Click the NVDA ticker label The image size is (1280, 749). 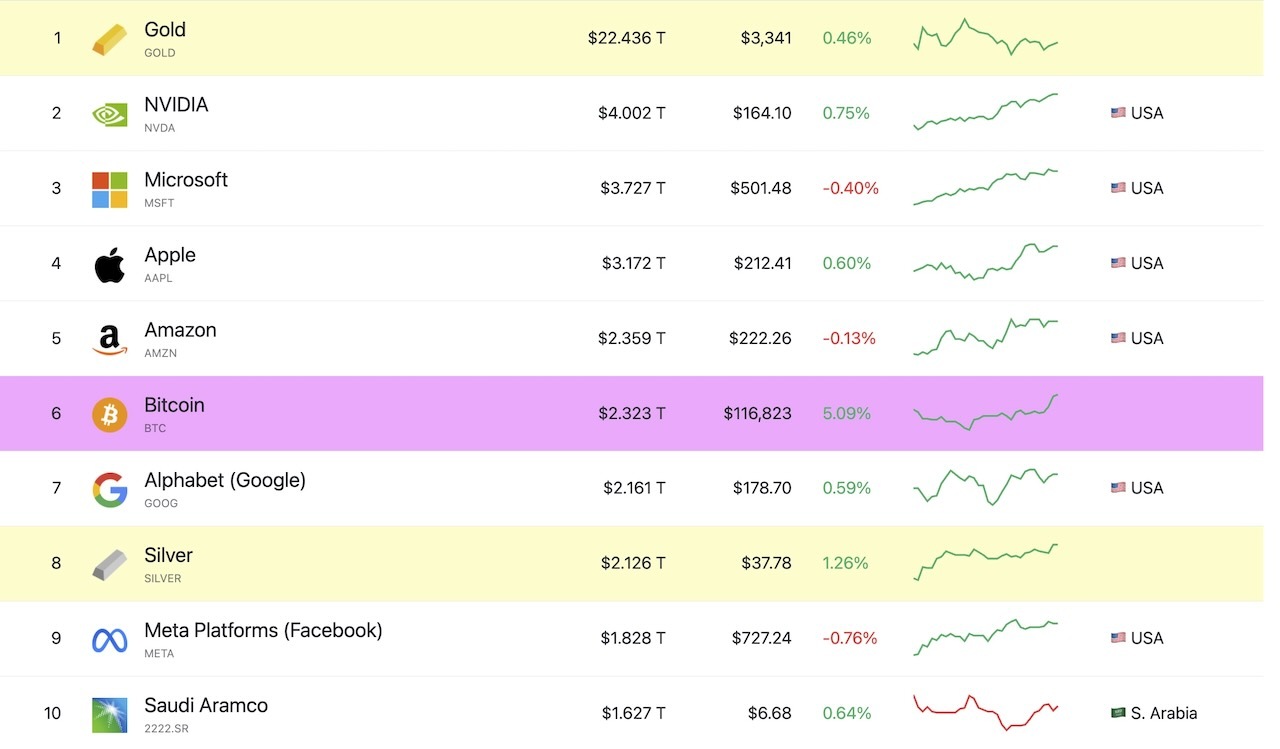(159, 128)
